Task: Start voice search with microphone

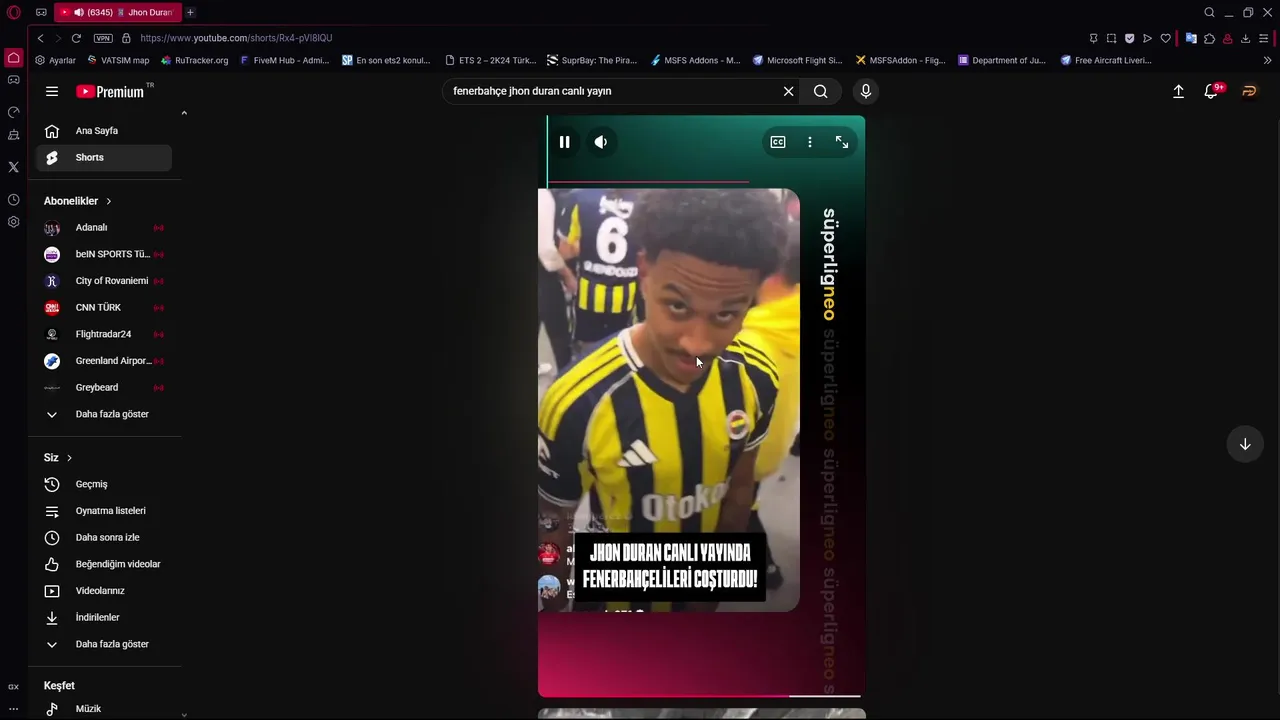Action: pos(866,91)
